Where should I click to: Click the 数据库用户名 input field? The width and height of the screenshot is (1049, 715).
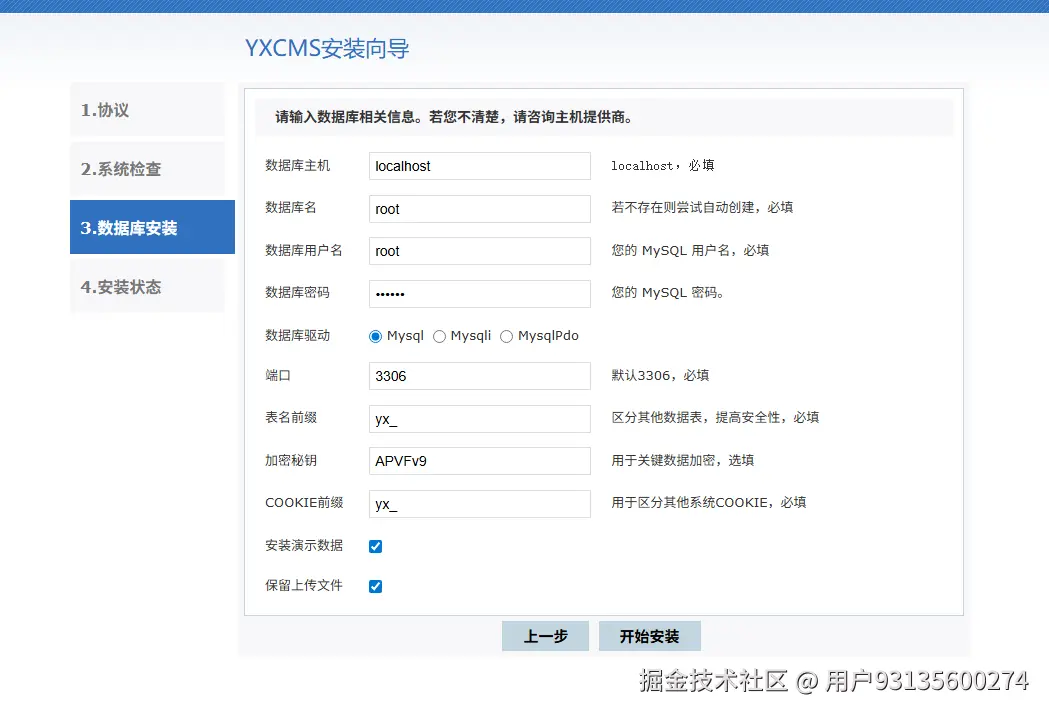[480, 251]
